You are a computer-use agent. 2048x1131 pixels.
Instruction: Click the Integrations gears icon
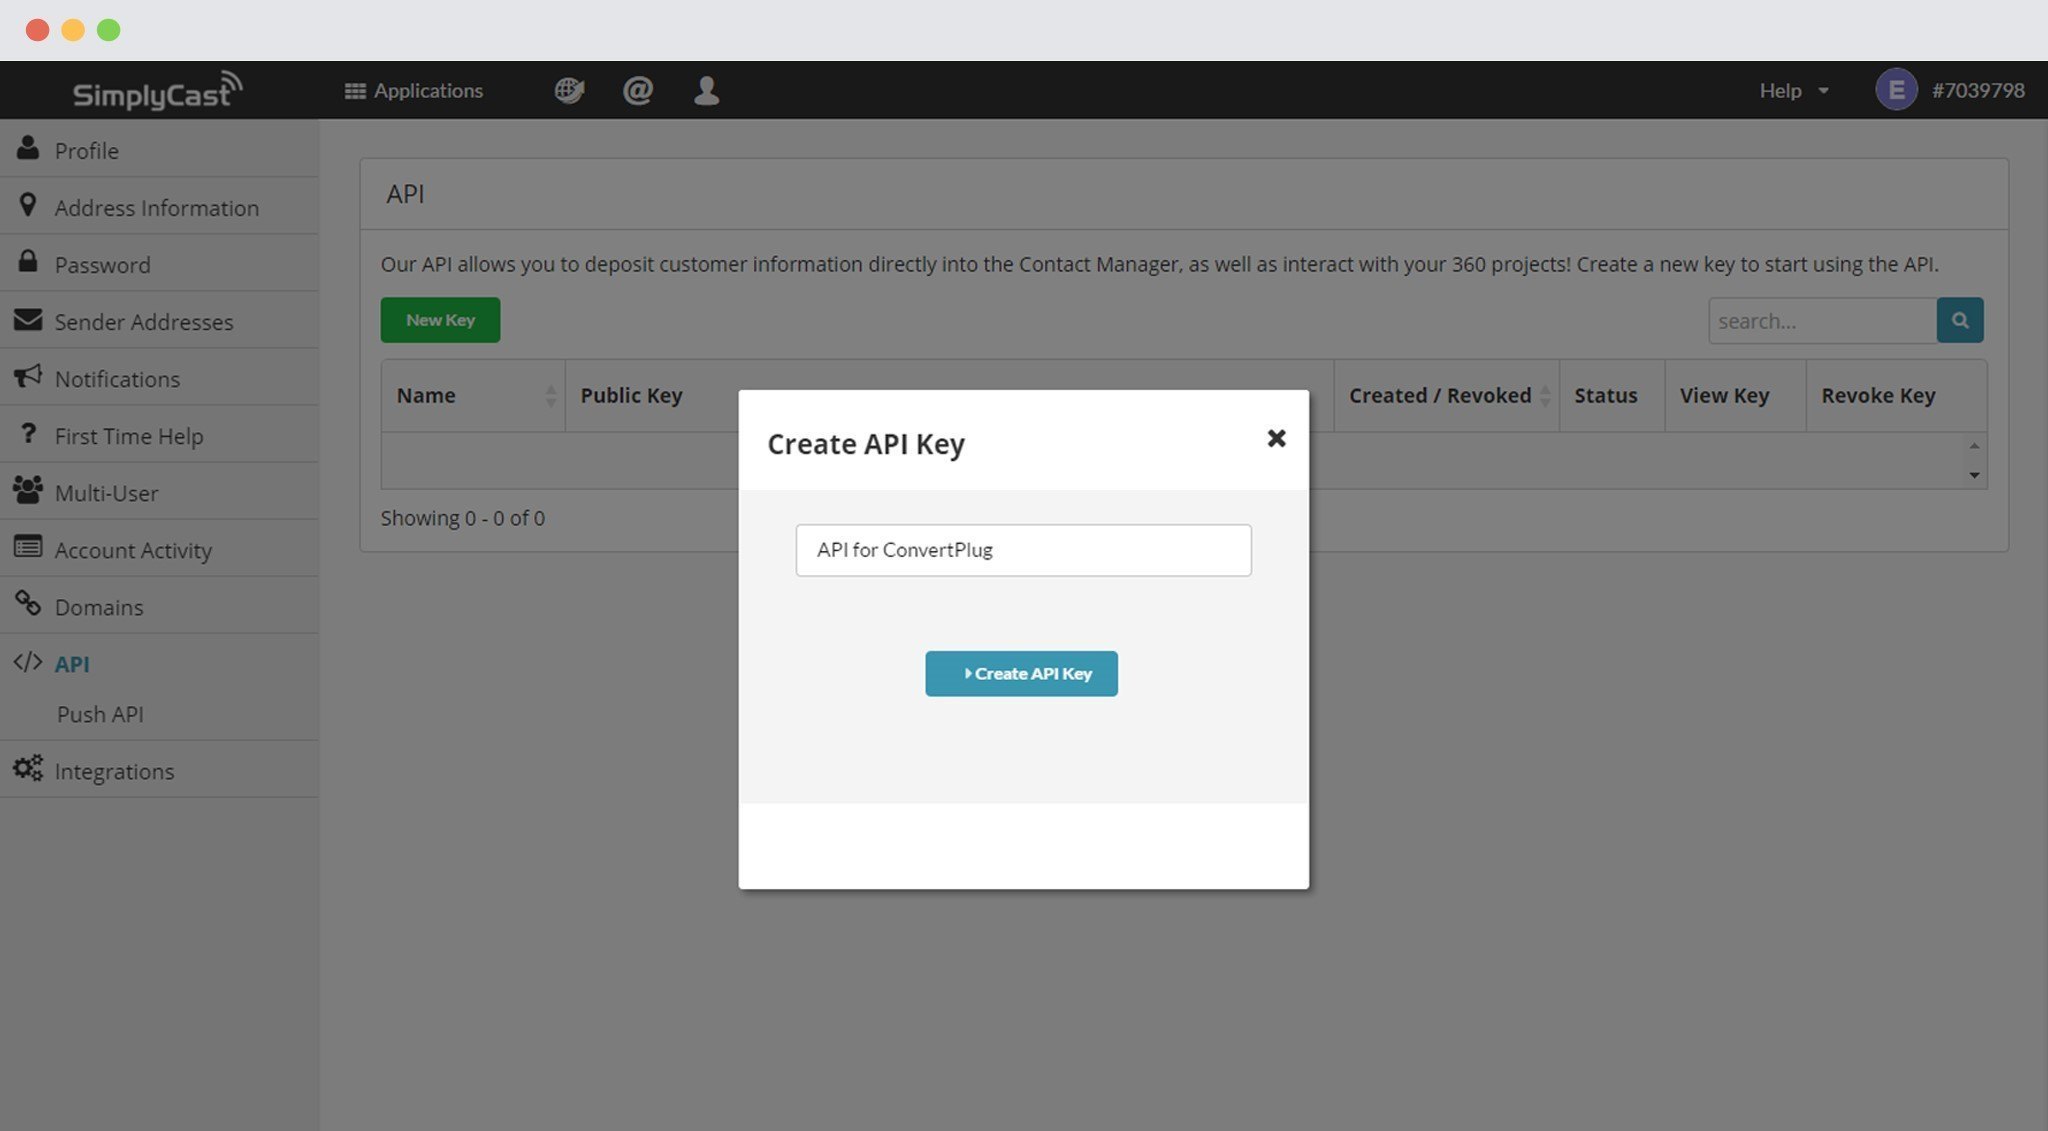point(28,768)
